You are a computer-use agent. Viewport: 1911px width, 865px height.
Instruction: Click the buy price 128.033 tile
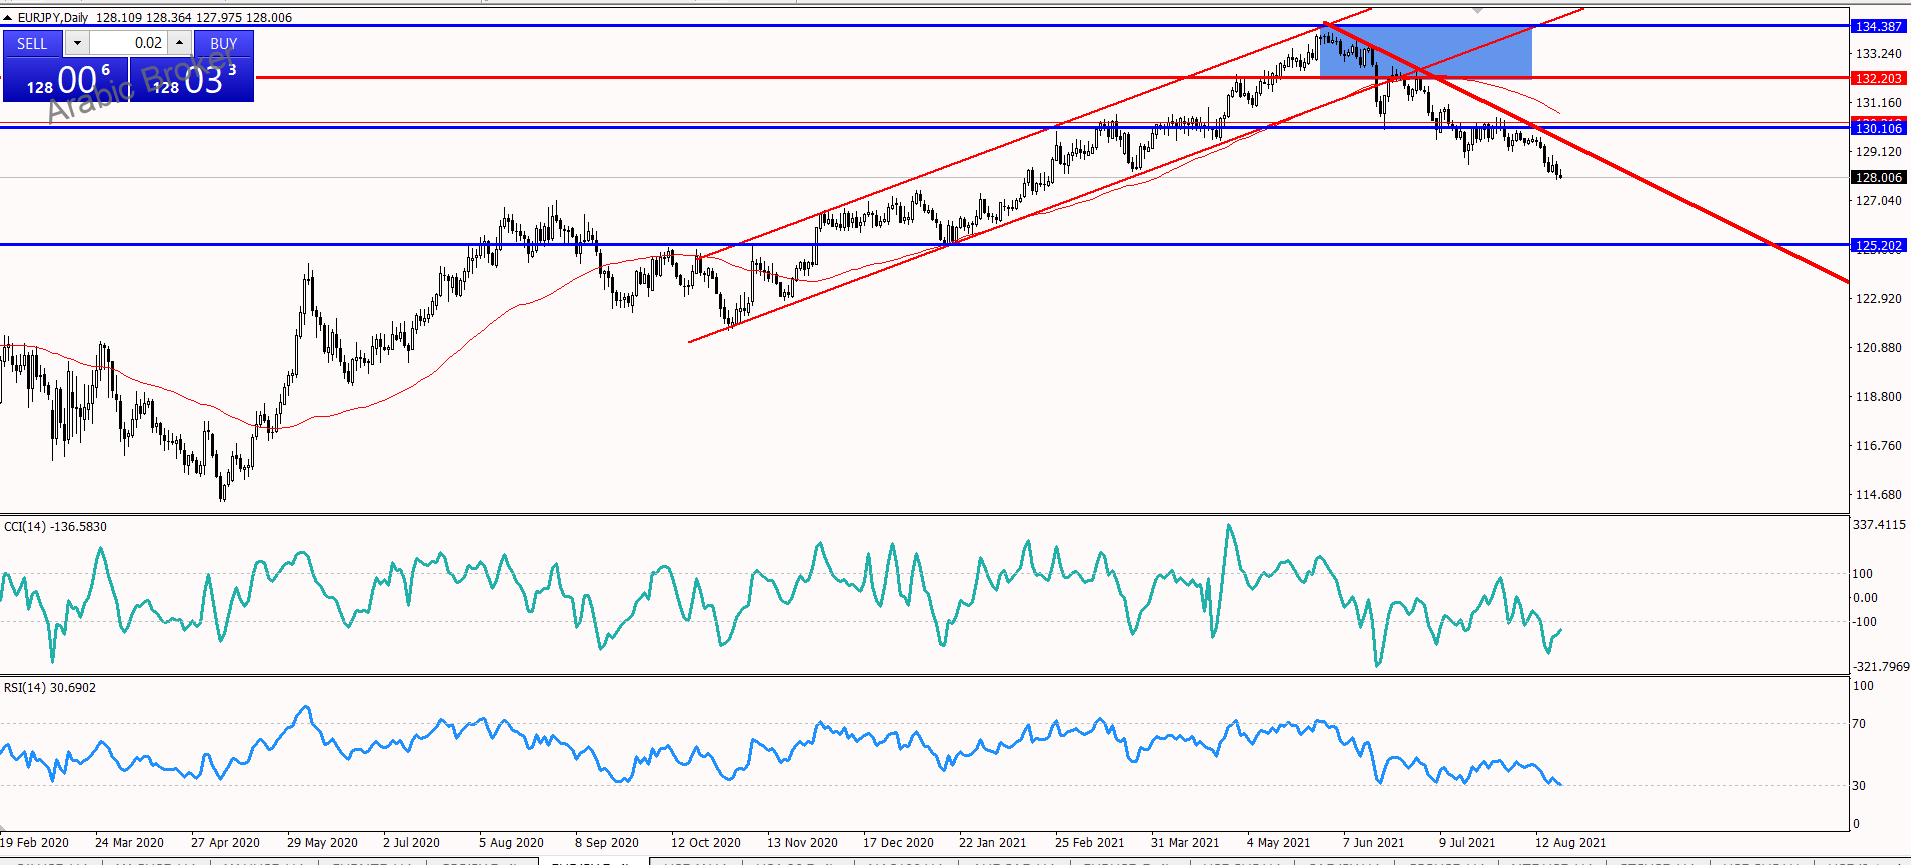[192, 79]
